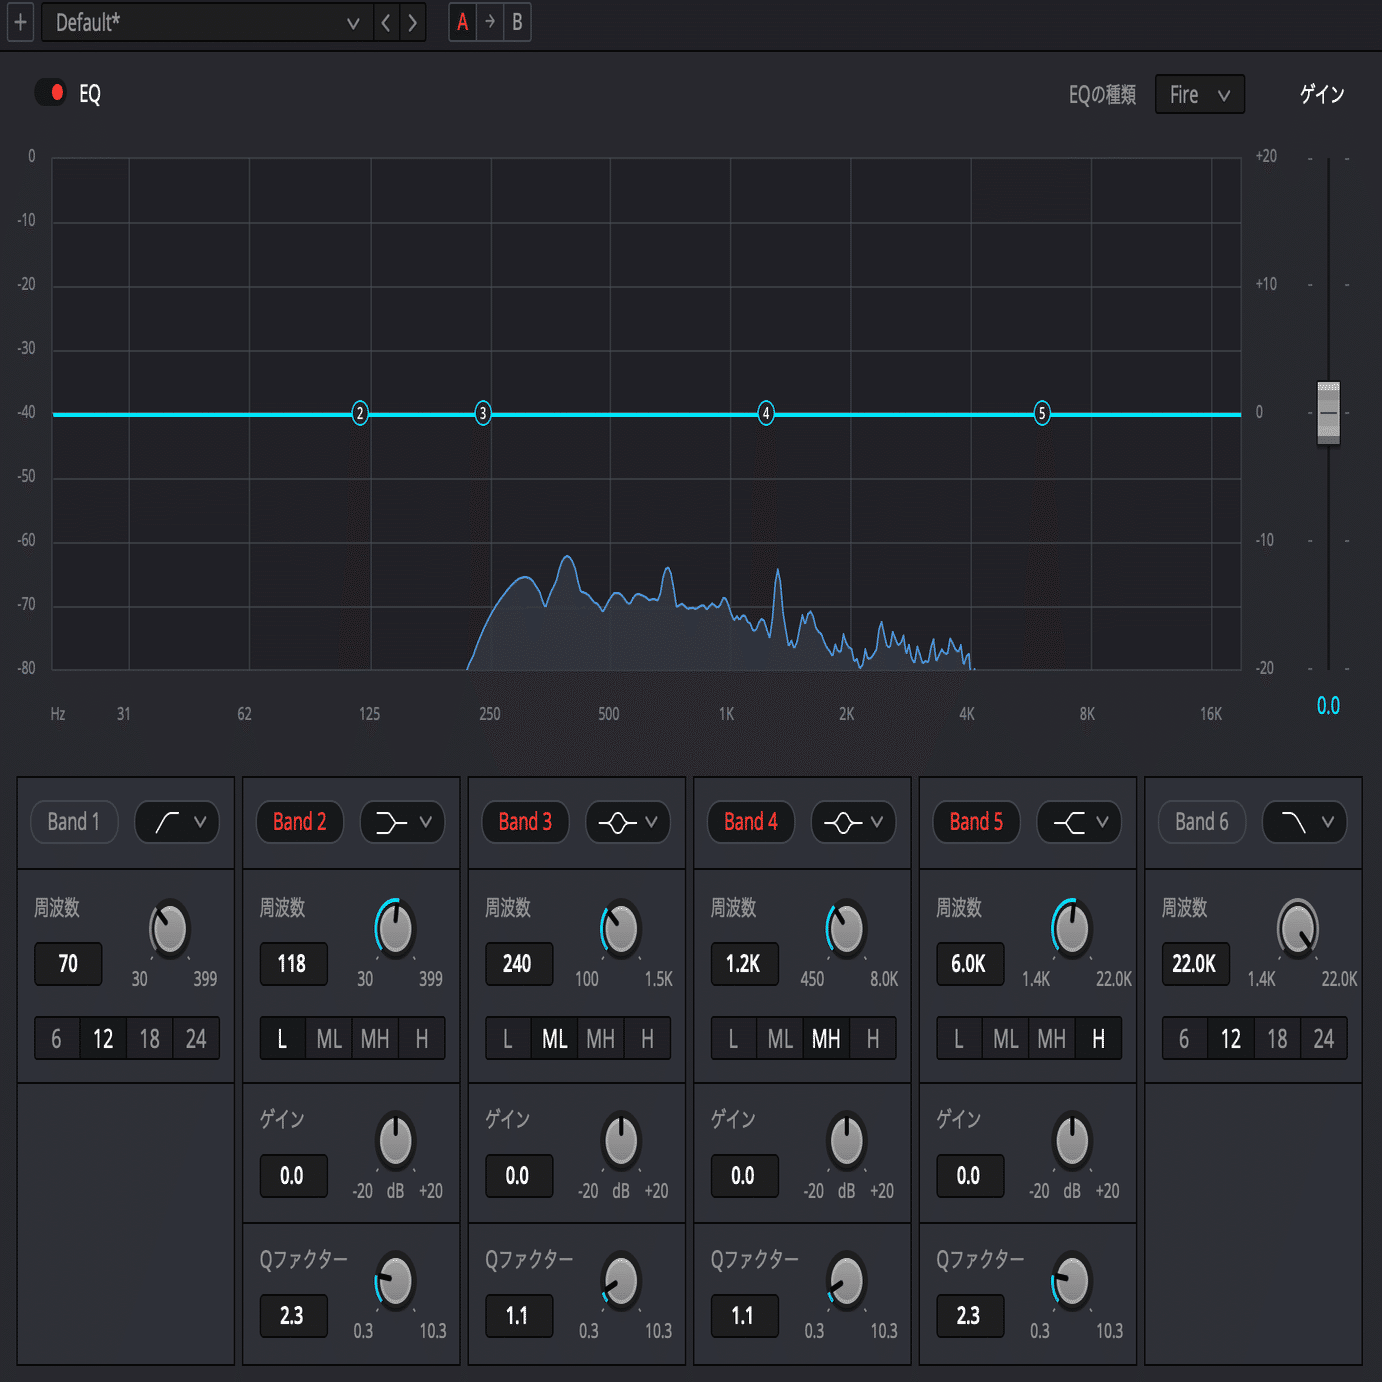The width and height of the screenshot is (1382, 1382).
Task: Open Band 6 low-pass filter type dropdown
Action: click(1305, 822)
